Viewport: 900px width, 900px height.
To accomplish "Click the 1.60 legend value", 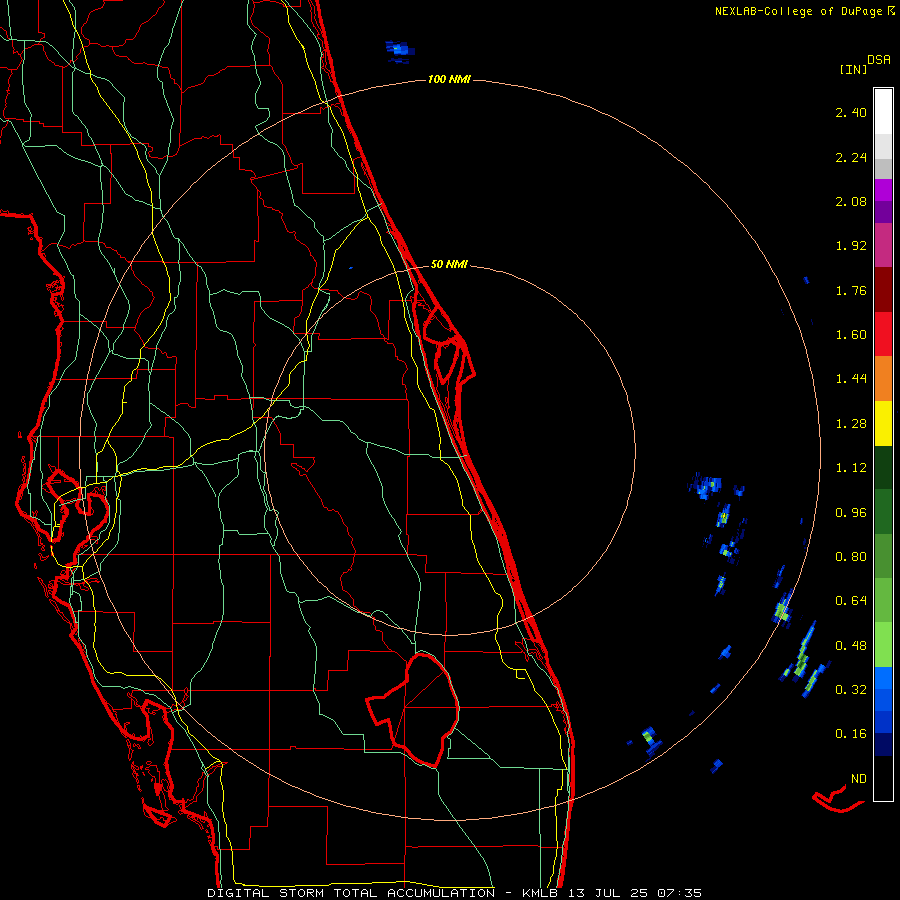I will [x=851, y=335].
